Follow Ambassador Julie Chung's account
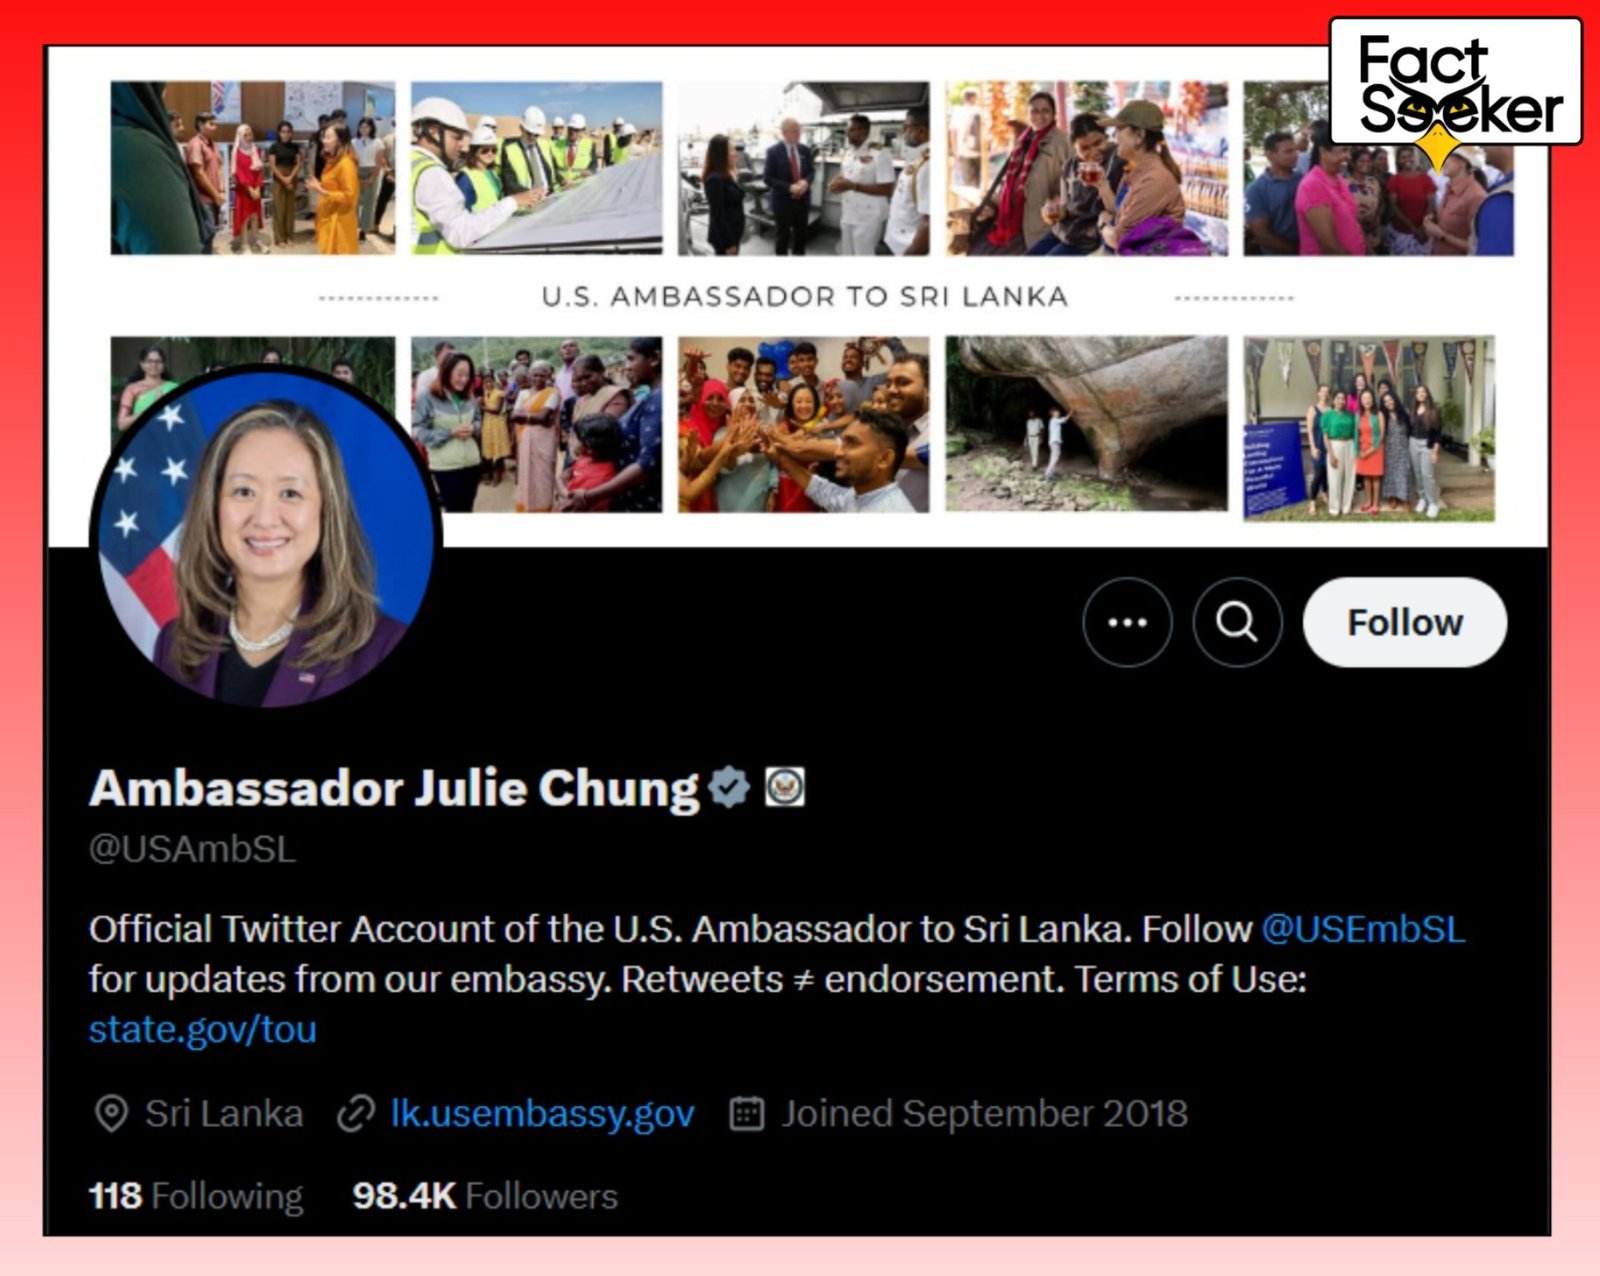Viewport: 1600px width, 1276px height. tap(1405, 622)
